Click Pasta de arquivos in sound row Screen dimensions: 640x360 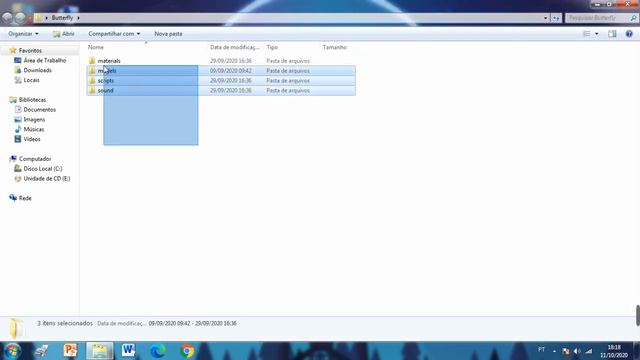[288, 90]
